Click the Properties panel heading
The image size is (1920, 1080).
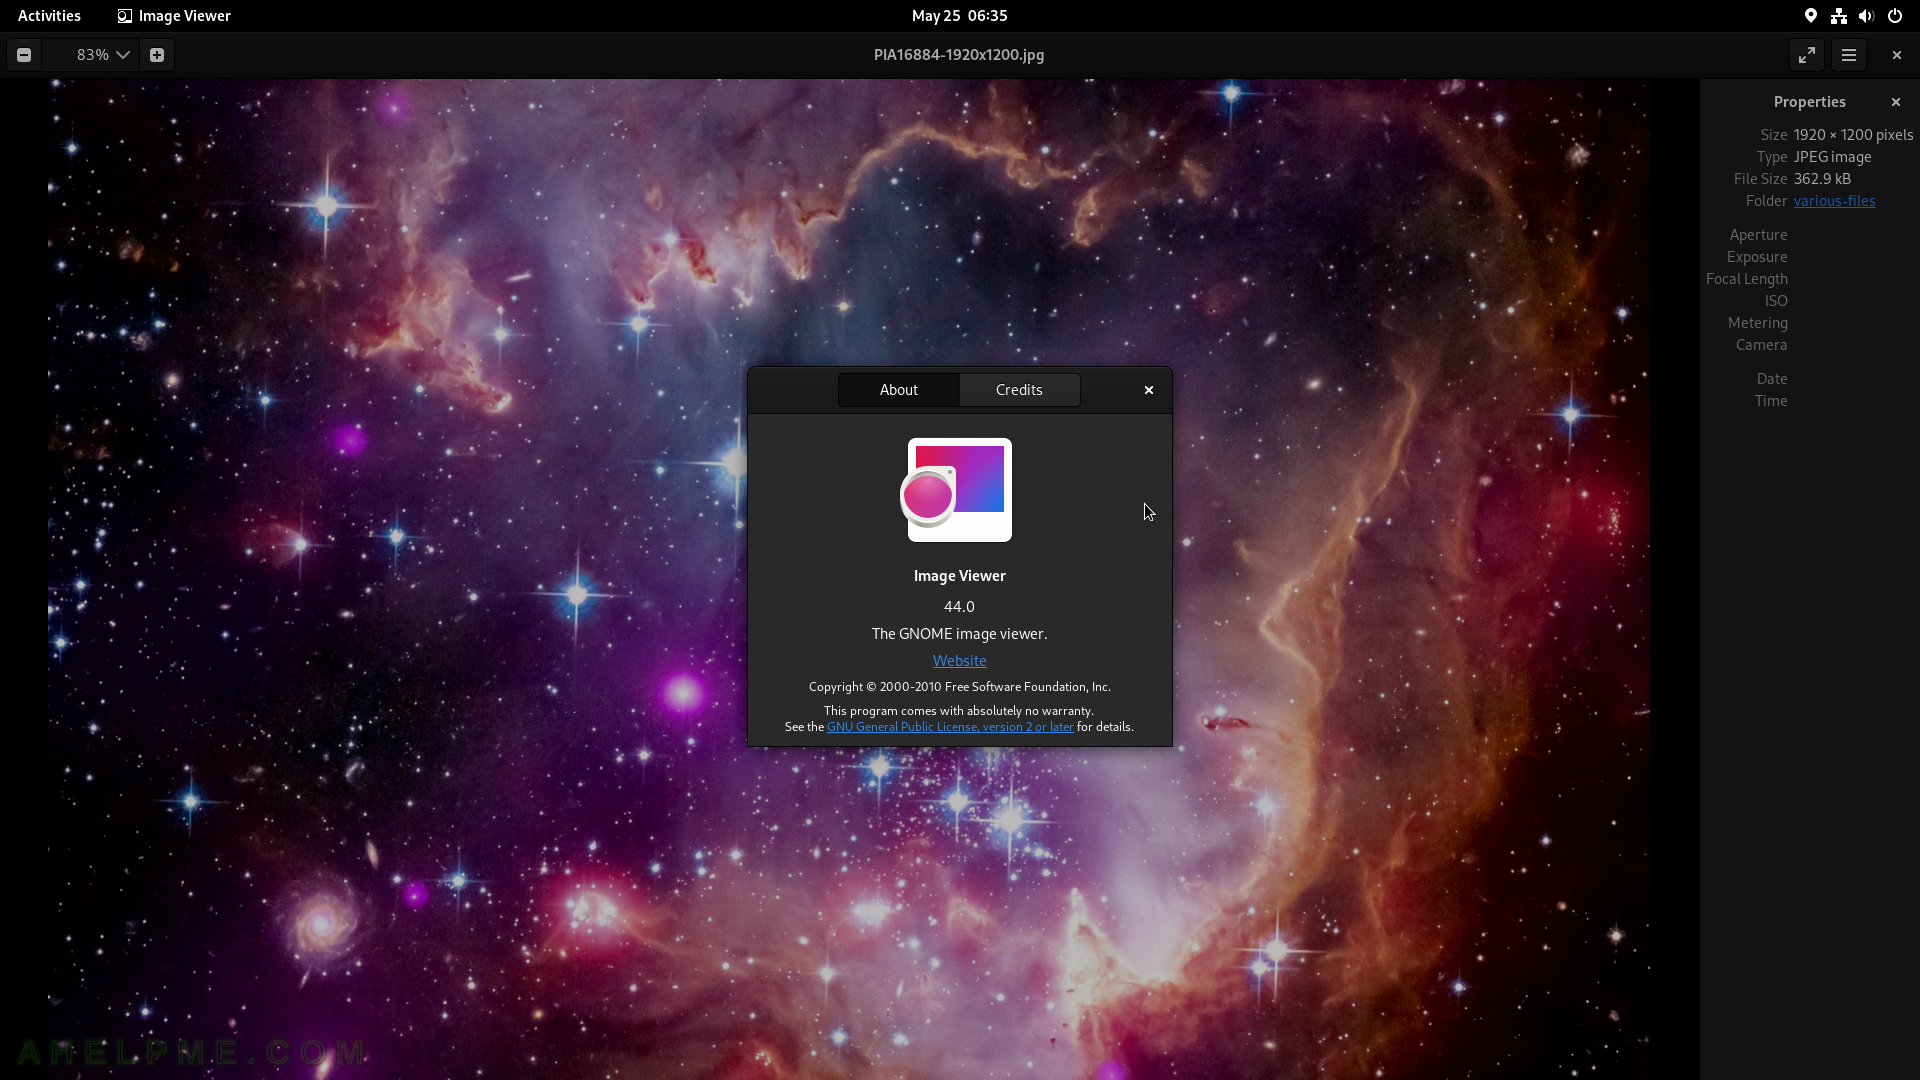pyautogui.click(x=1809, y=102)
